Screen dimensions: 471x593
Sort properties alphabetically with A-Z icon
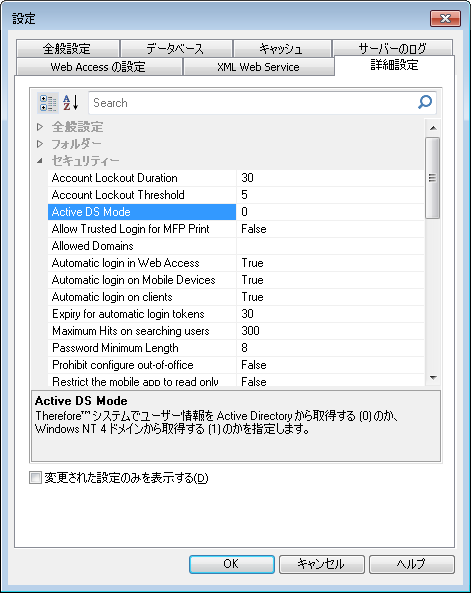[x=71, y=103]
